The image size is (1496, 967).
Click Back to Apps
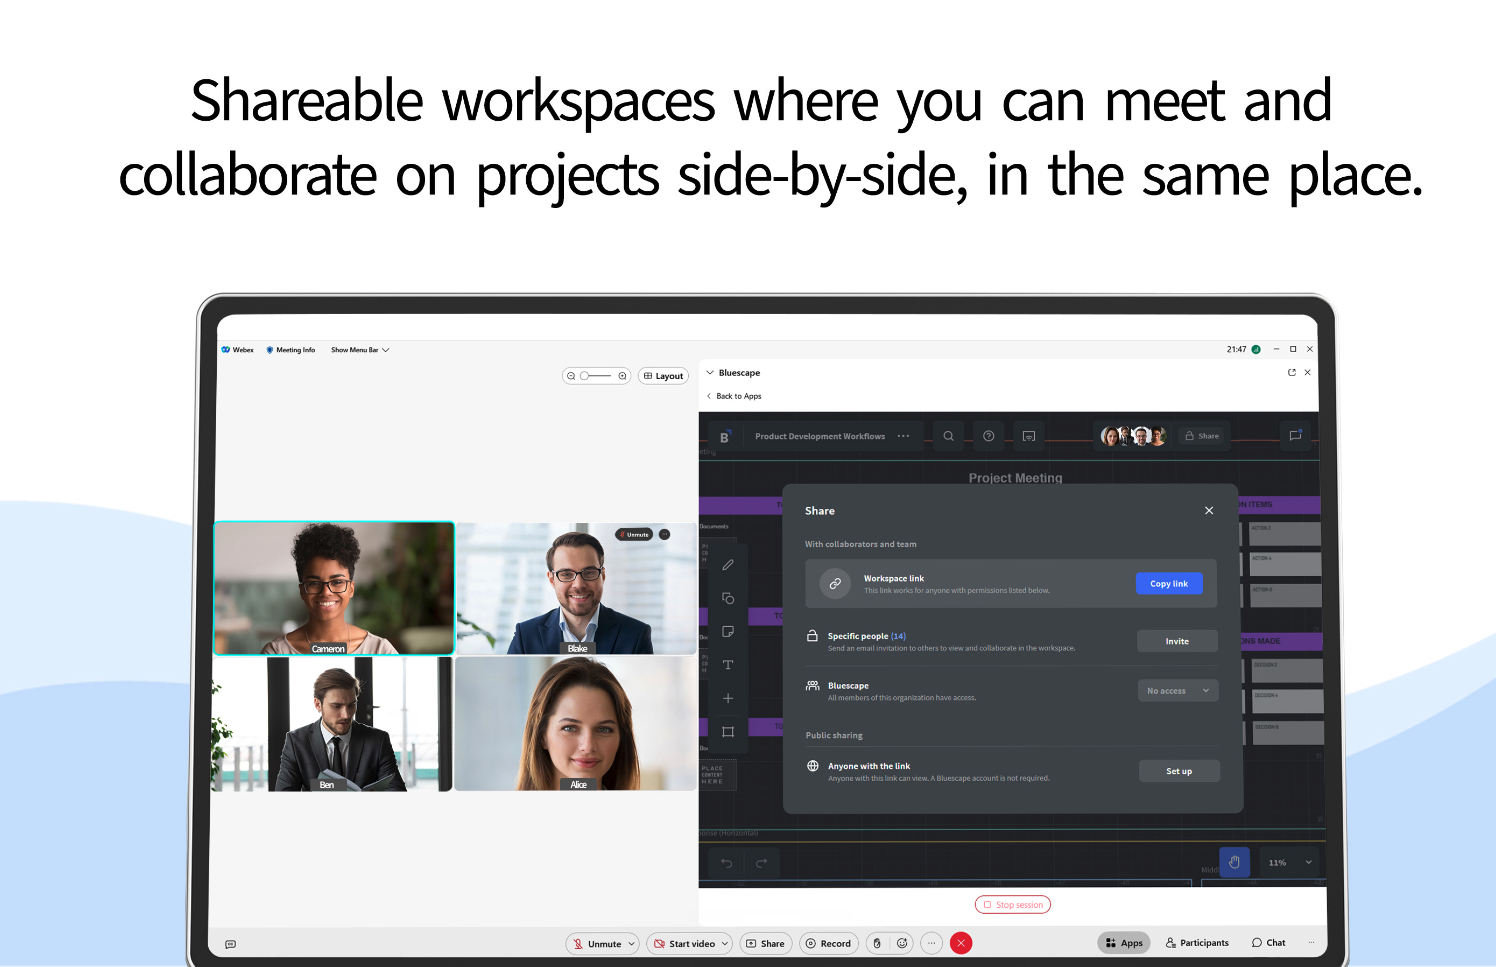[x=734, y=396]
